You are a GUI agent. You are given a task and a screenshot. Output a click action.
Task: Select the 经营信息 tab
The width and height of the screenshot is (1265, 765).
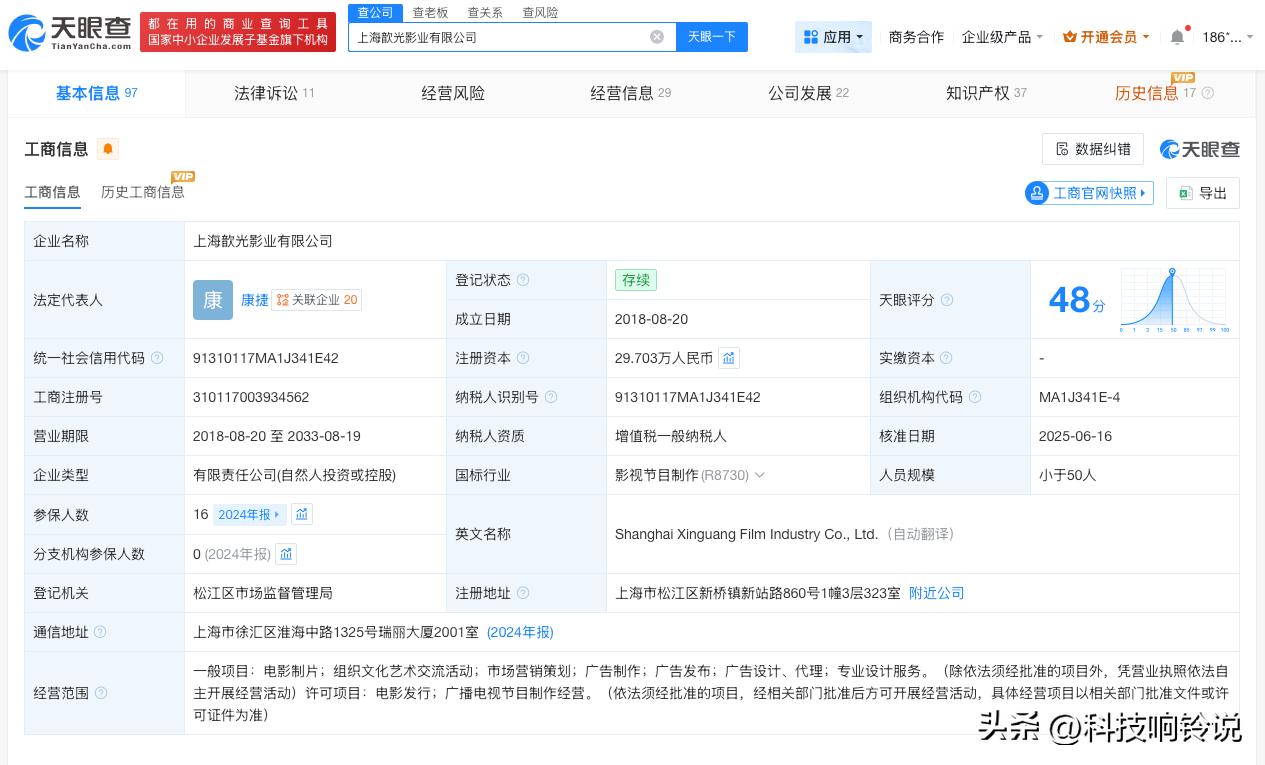[x=630, y=93]
